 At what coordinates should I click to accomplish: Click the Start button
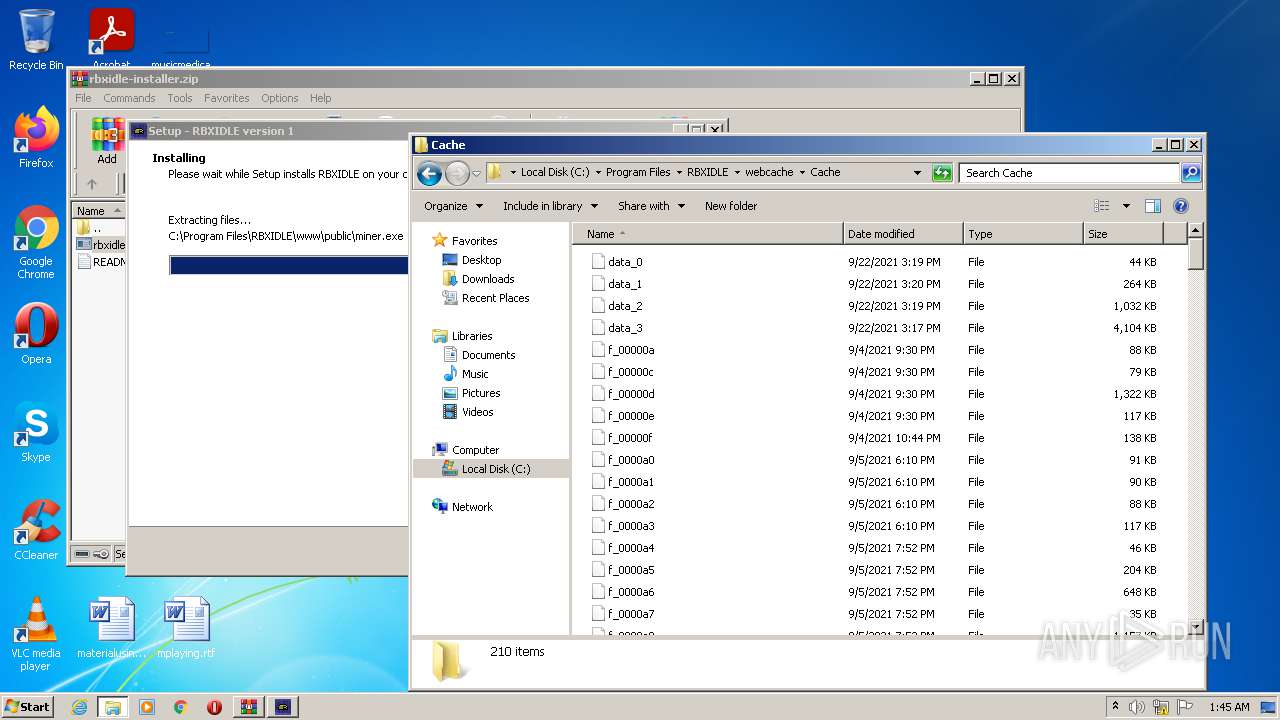coord(28,706)
